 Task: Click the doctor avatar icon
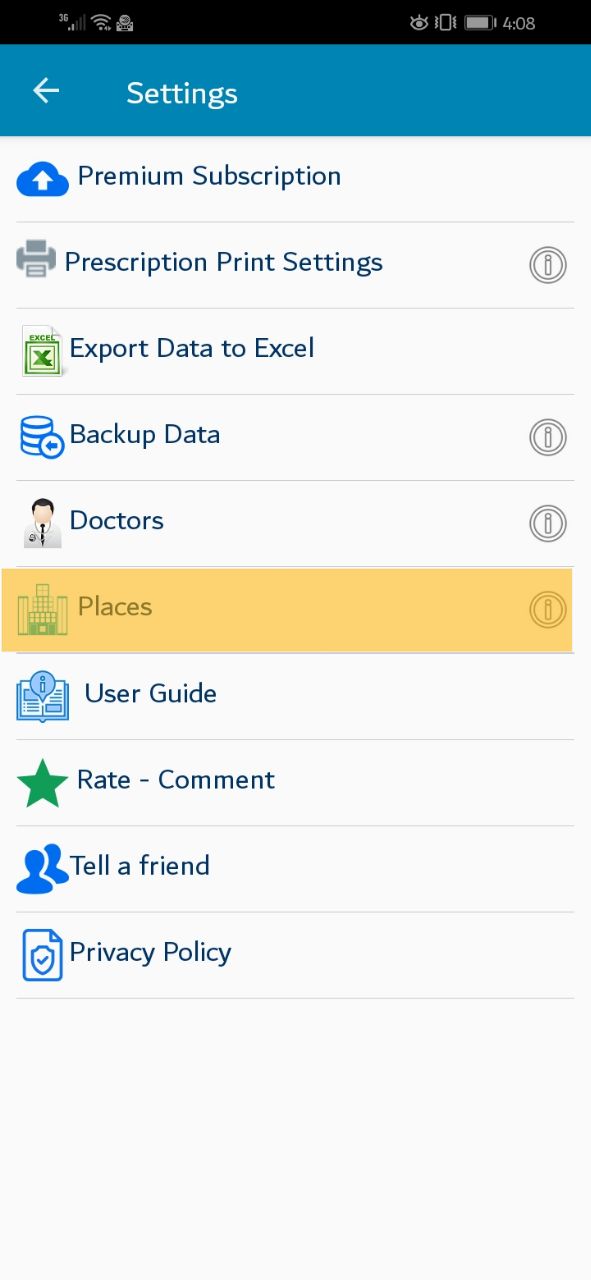pyautogui.click(x=42, y=523)
